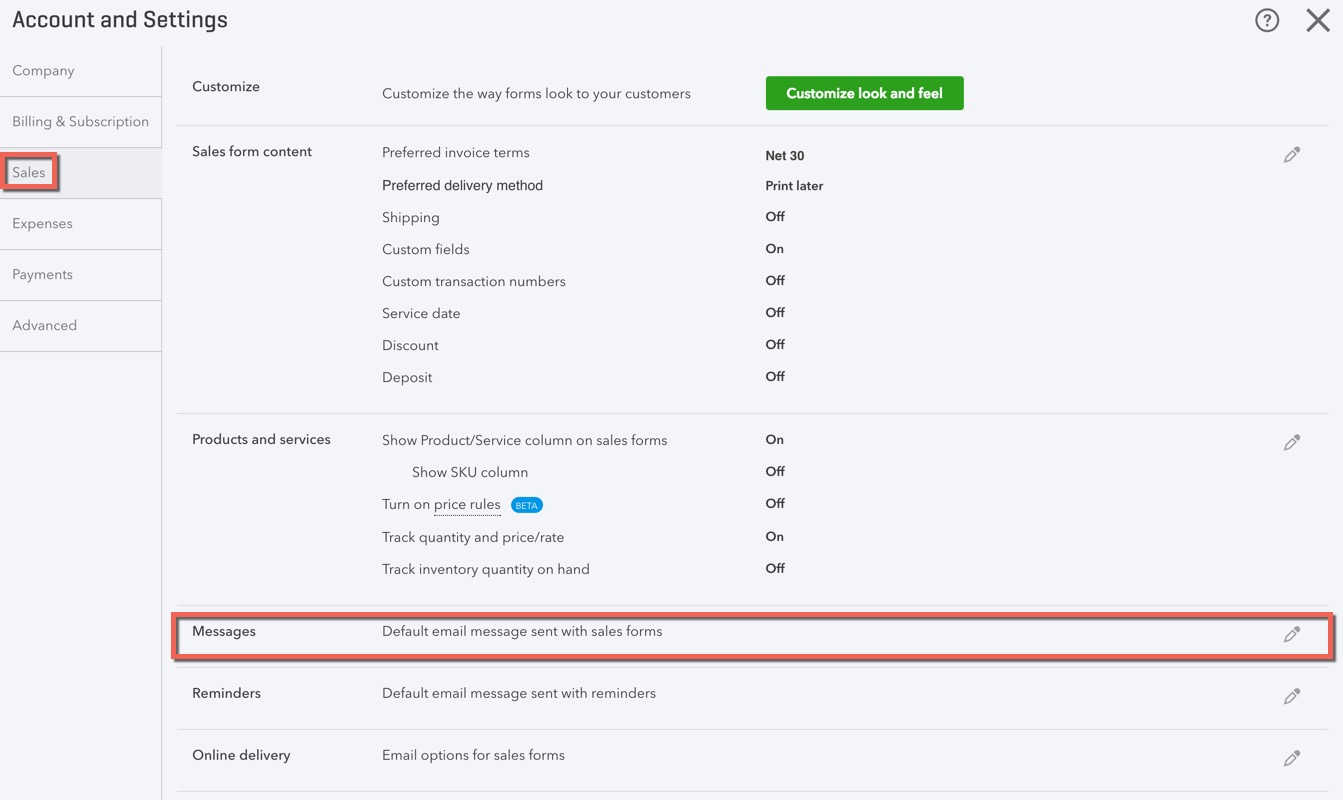Open the Messages default email row
Viewport: 1343px width, 800px height.
tap(752, 635)
